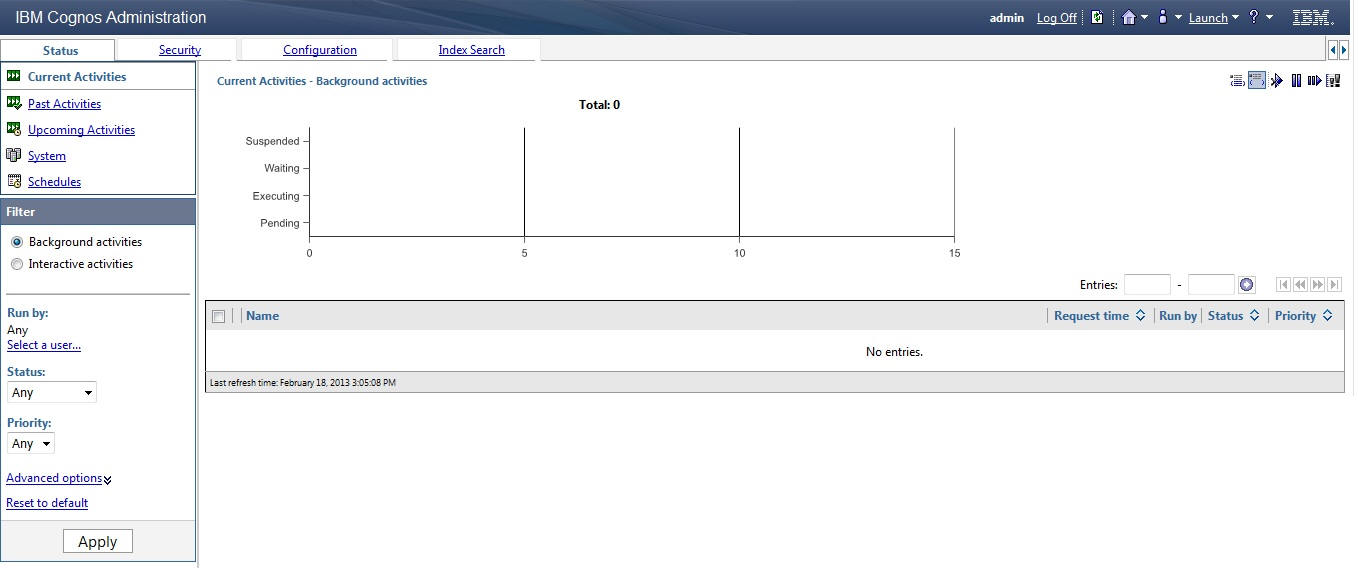Click the go arrow button beside Entries fields
The image size is (1358, 568).
pyautogui.click(x=1246, y=285)
